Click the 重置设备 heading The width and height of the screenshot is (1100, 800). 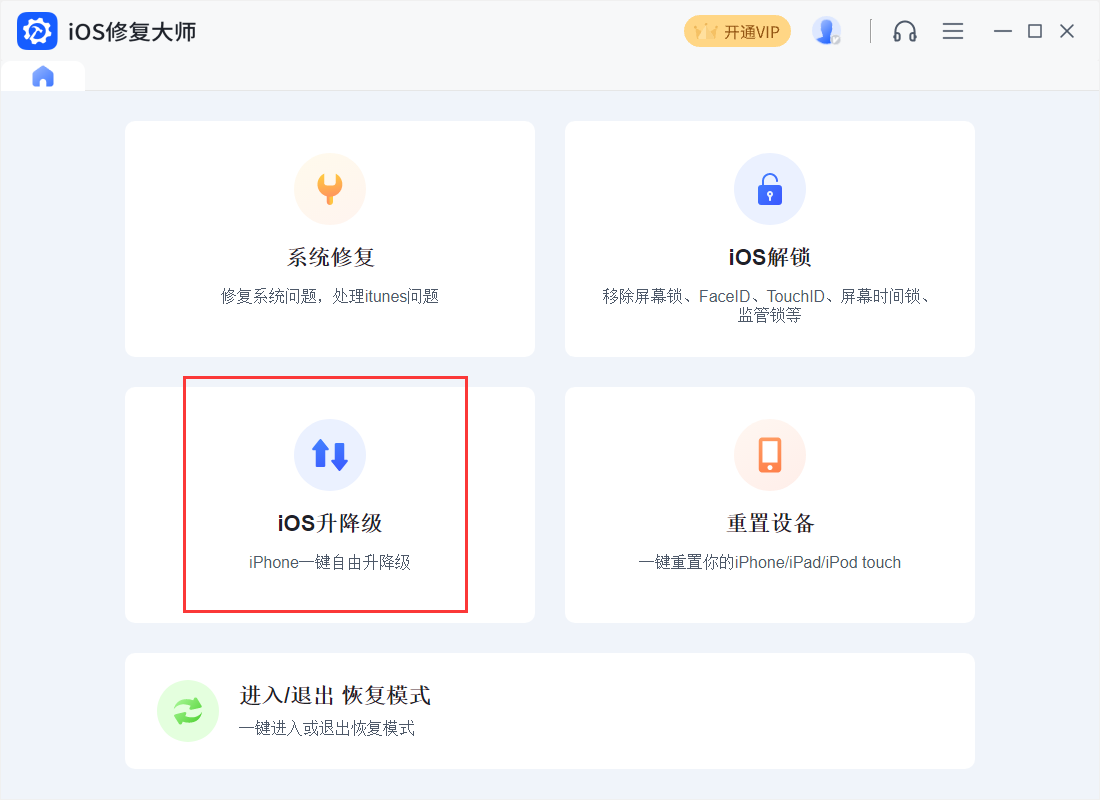pyautogui.click(x=770, y=523)
